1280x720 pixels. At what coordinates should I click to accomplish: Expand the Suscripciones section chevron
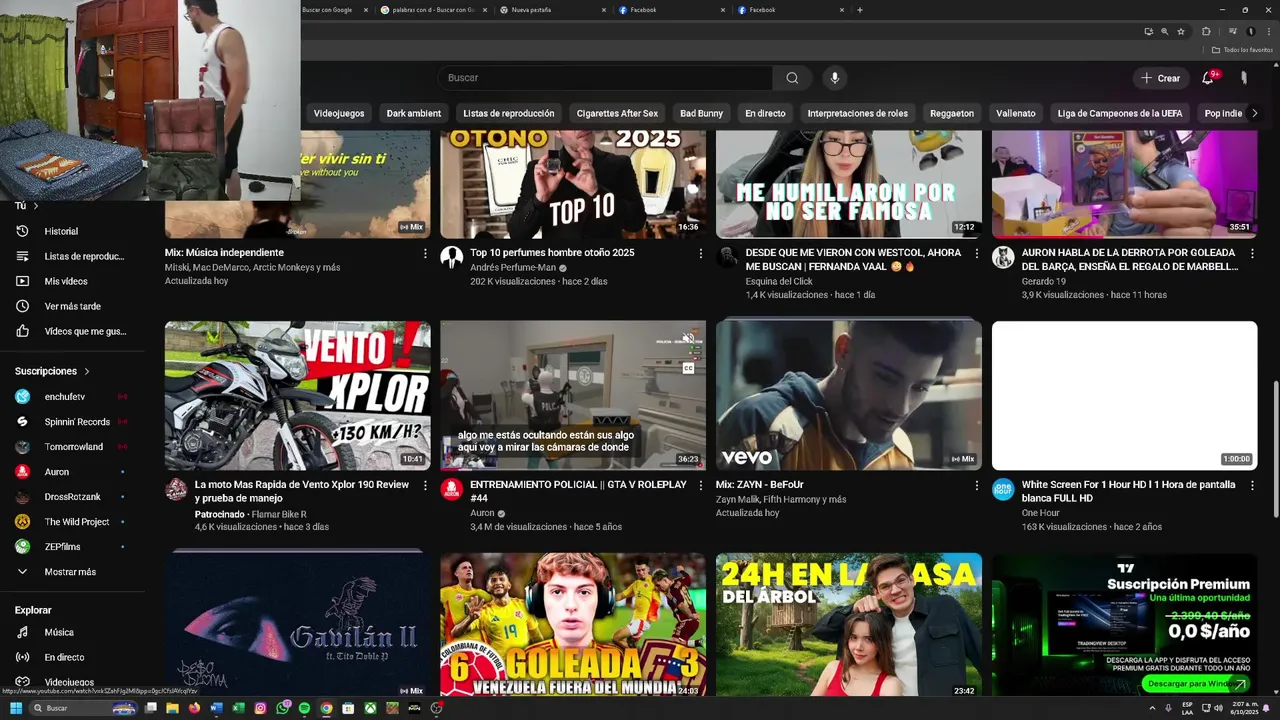tap(87, 371)
